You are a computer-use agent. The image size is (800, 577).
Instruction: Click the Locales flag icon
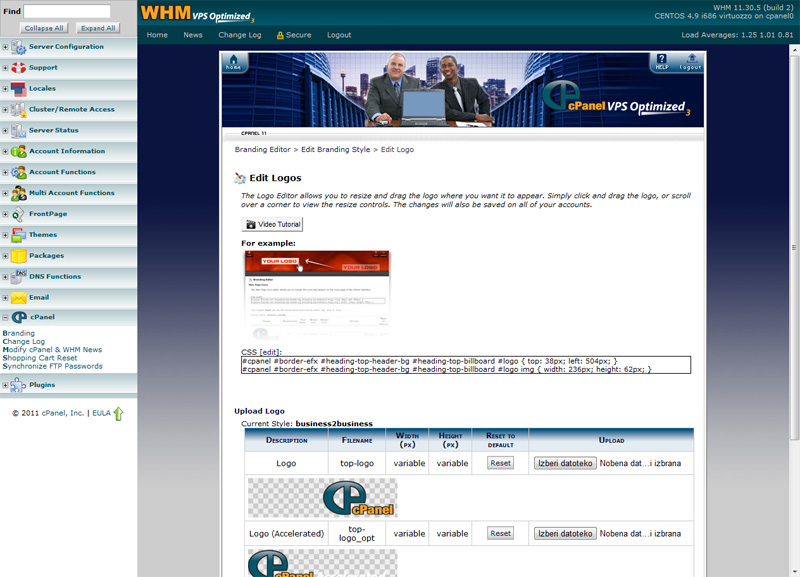[x=18, y=89]
